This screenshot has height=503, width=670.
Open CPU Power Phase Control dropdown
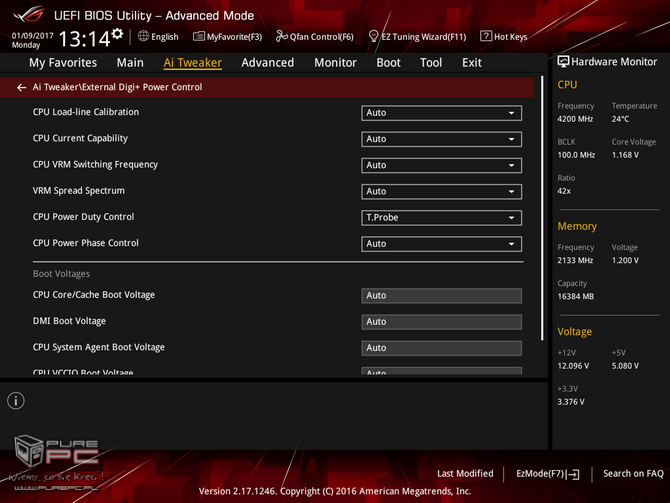[x=441, y=244]
